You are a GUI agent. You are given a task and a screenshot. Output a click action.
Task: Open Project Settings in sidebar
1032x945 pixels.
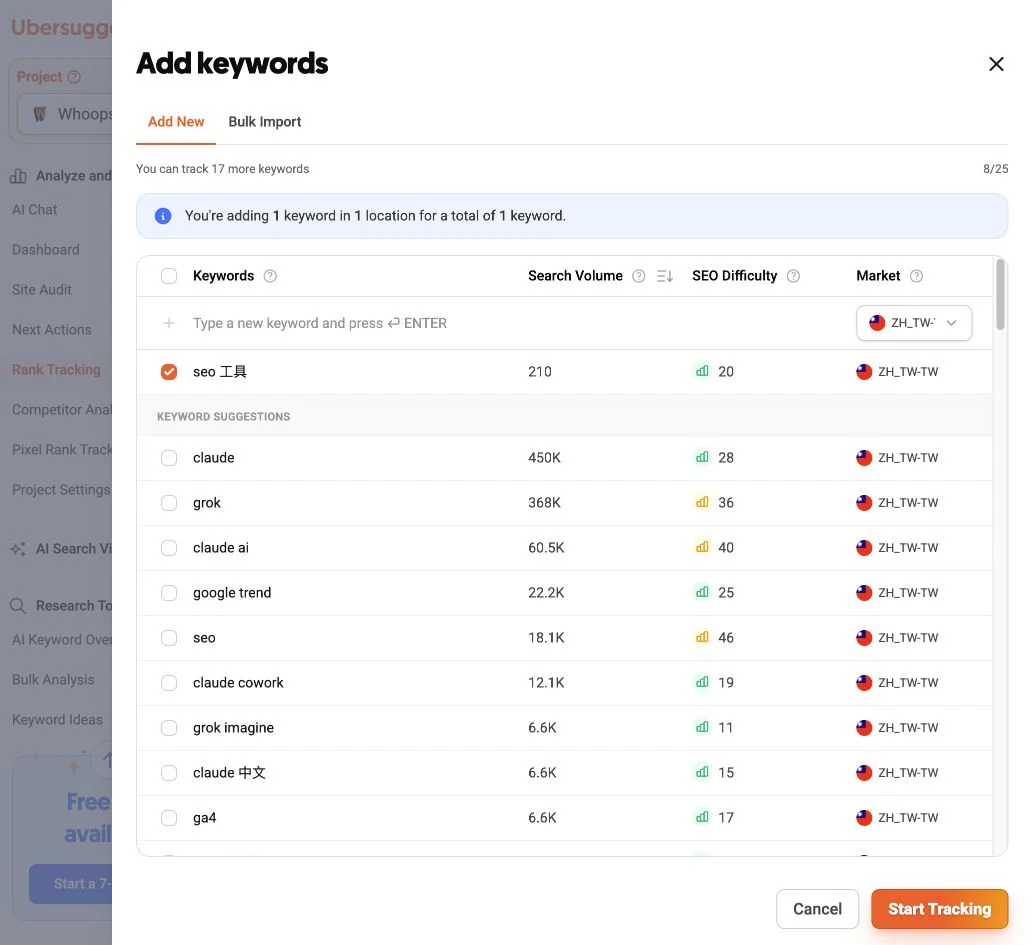(x=61, y=490)
